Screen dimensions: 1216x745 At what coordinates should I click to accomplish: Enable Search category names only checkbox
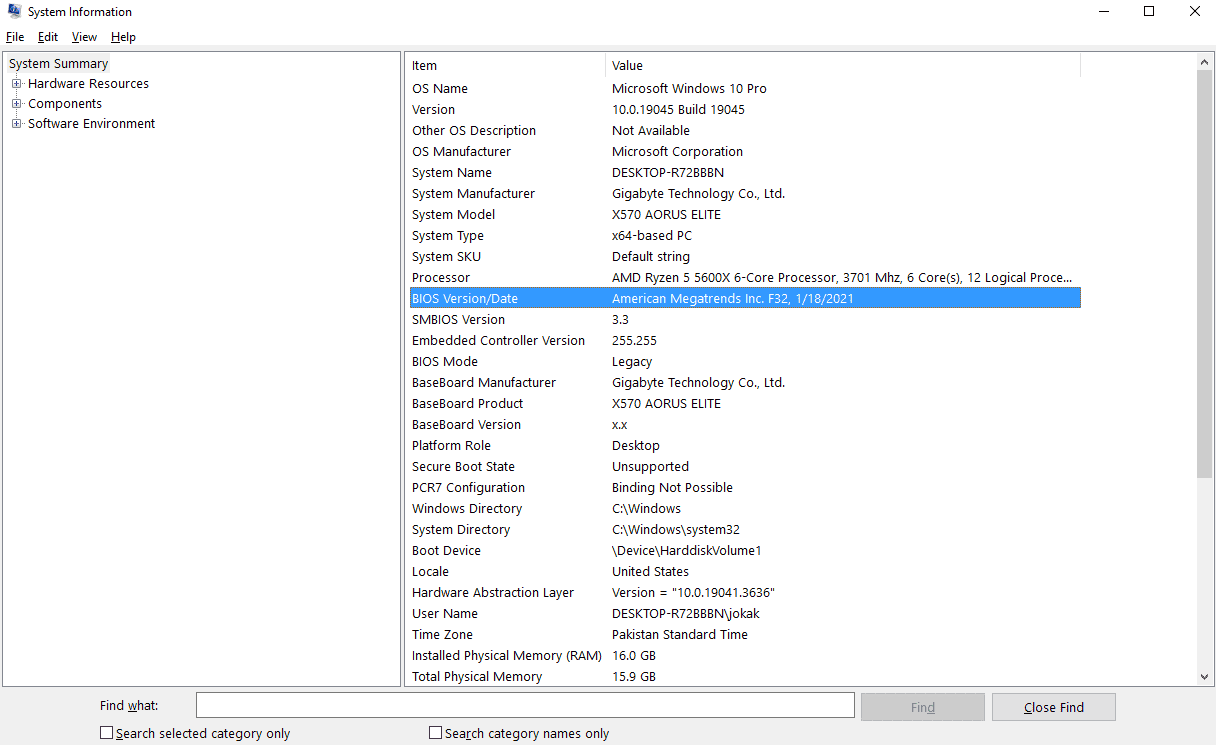pos(435,733)
